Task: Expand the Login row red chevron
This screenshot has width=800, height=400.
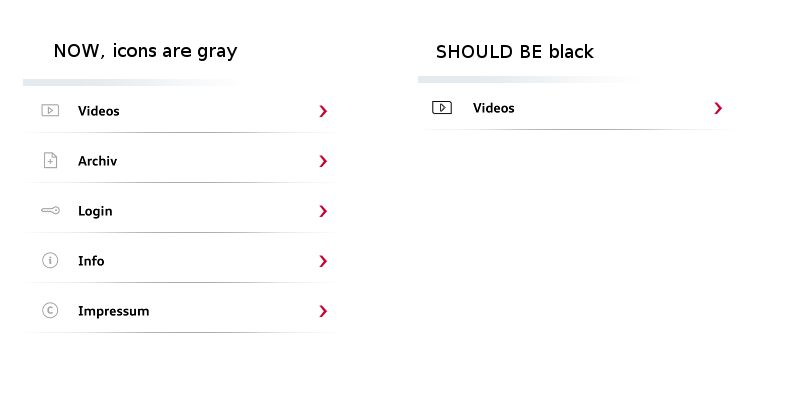Action: [x=323, y=211]
